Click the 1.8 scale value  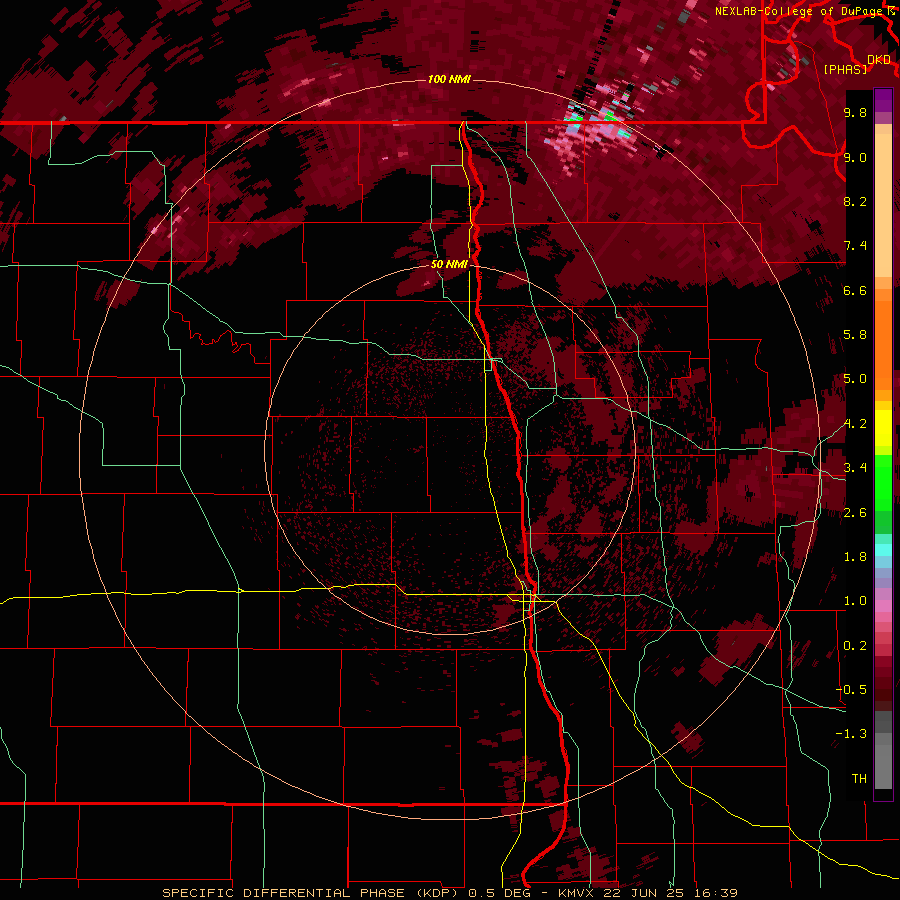pyautogui.click(x=855, y=557)
